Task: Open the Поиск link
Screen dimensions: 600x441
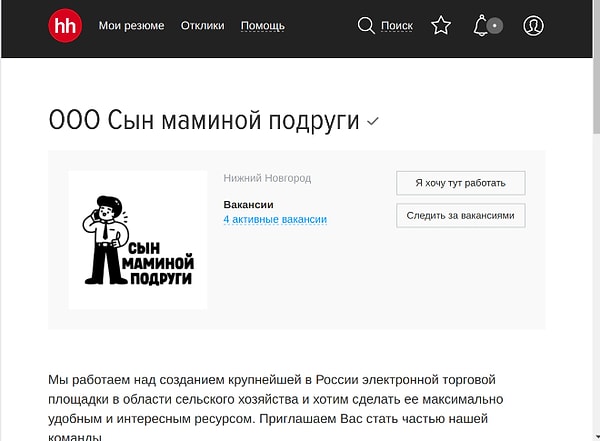Action: [397, 26]
